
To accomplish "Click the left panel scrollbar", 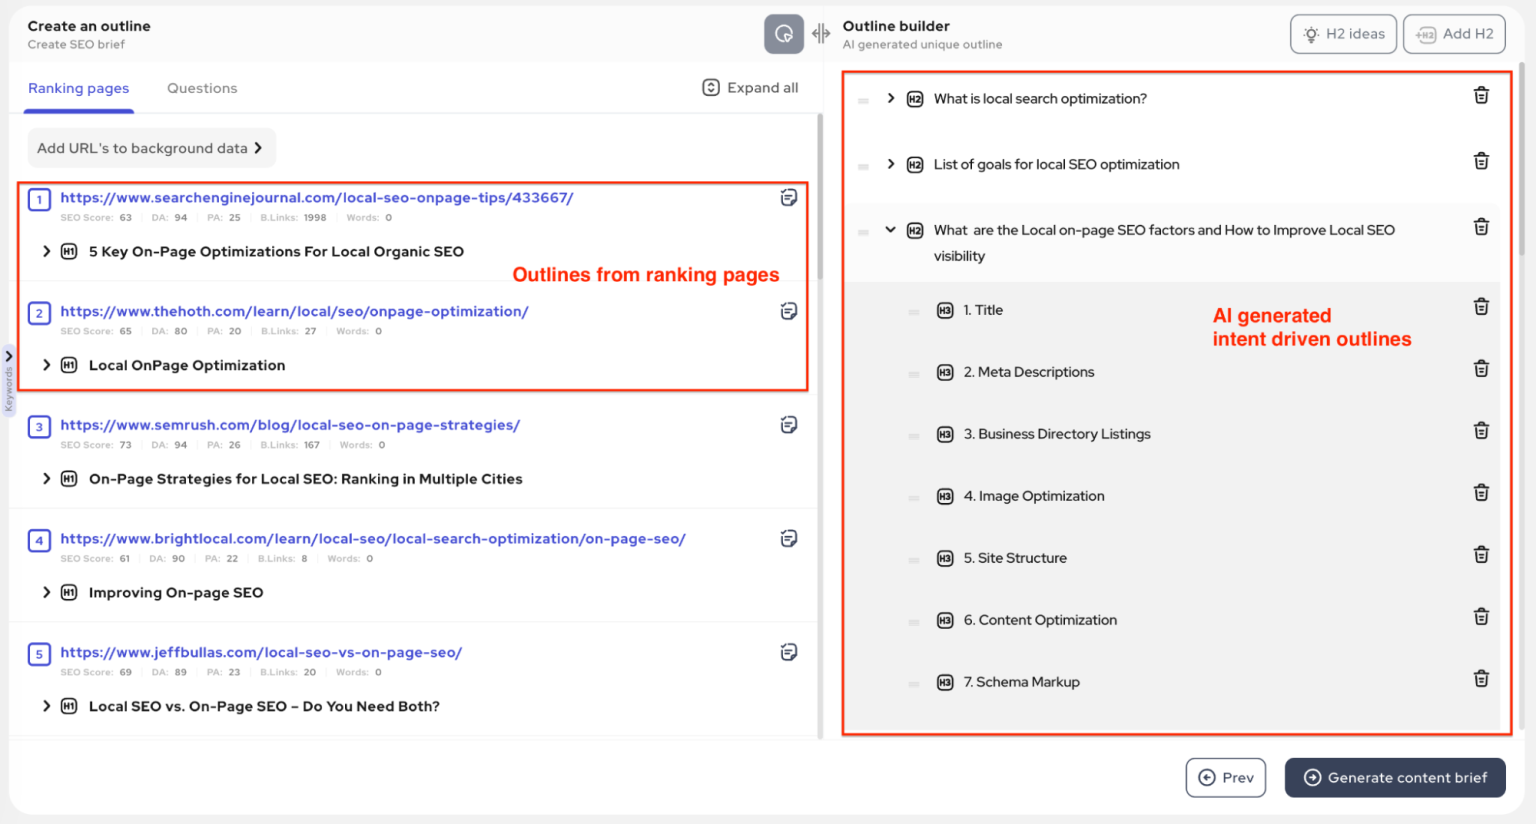I will pos(820,196).
